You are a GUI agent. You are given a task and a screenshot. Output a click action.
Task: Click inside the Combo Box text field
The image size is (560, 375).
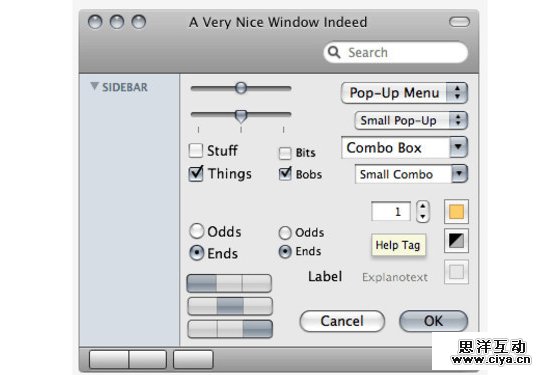click(x=395, y=148)
